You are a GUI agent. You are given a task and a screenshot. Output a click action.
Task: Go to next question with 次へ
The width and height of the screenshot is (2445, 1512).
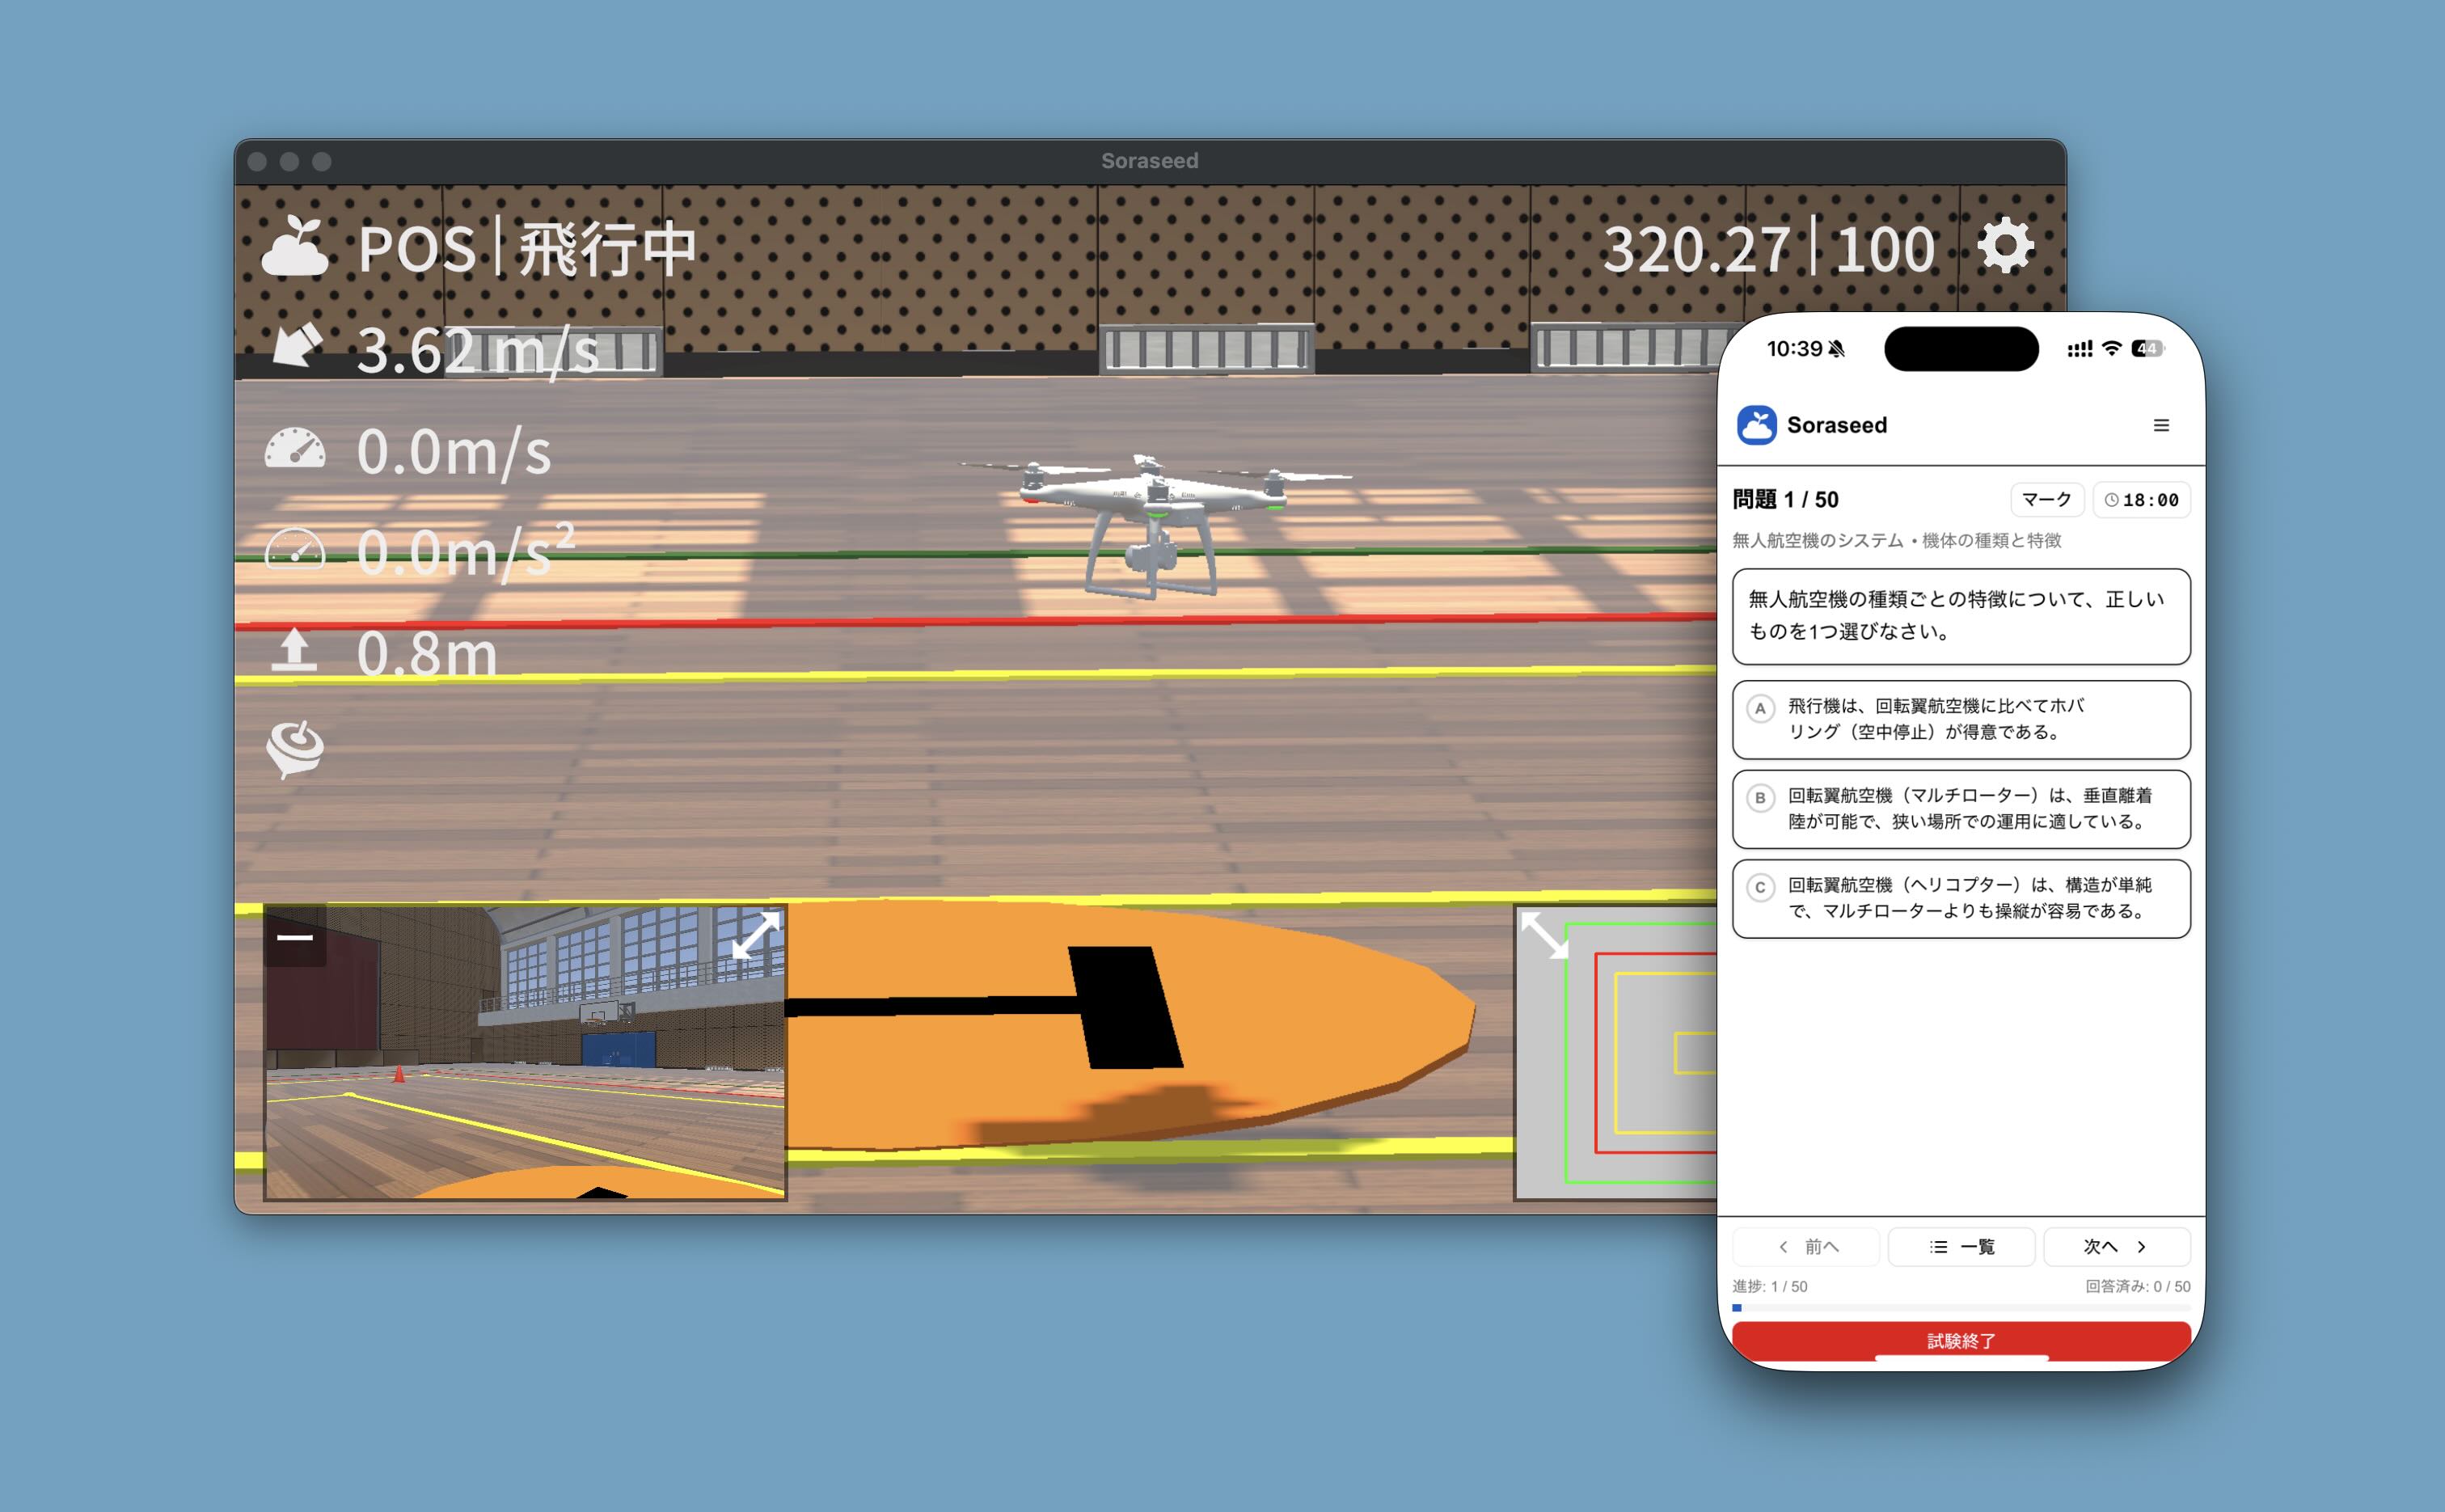click(2116, 1246)
